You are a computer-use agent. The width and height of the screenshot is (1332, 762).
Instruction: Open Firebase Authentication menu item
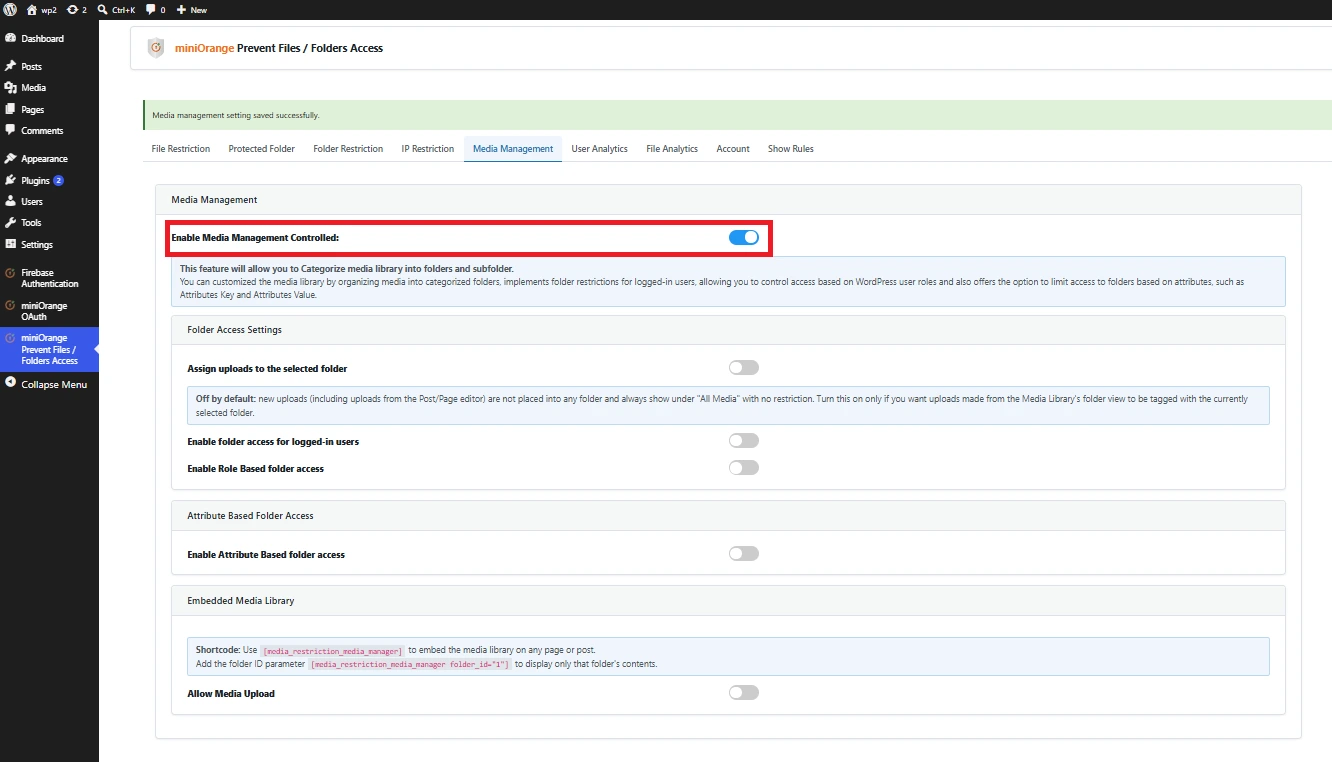(x=50, y=278)
